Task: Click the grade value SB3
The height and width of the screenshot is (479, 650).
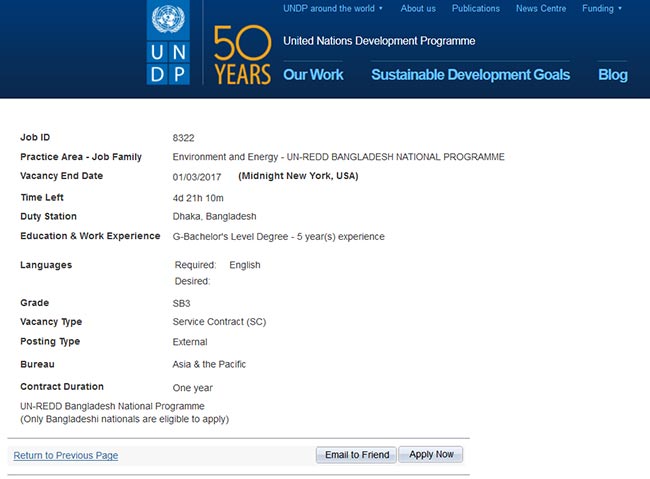Action: 181,303
